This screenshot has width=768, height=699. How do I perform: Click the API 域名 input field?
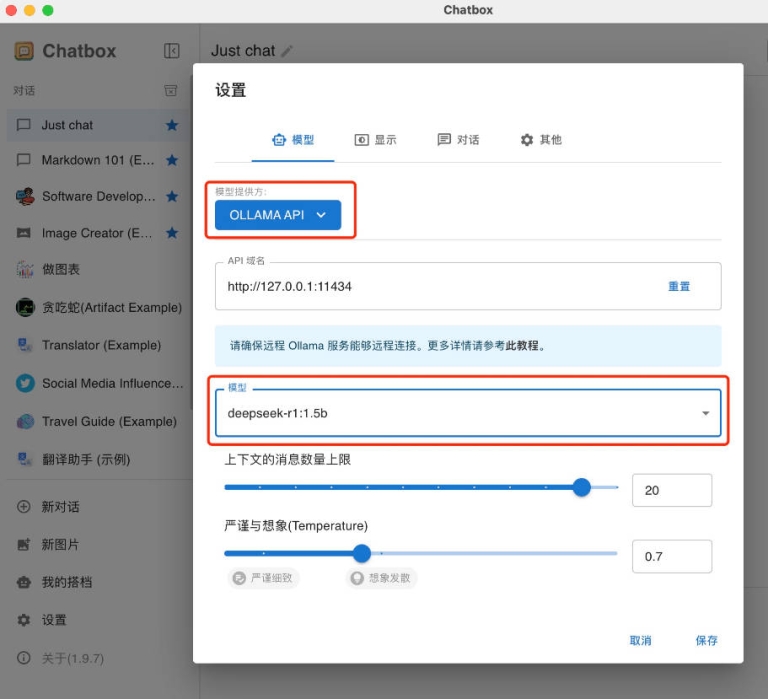(x=430, y=286)
